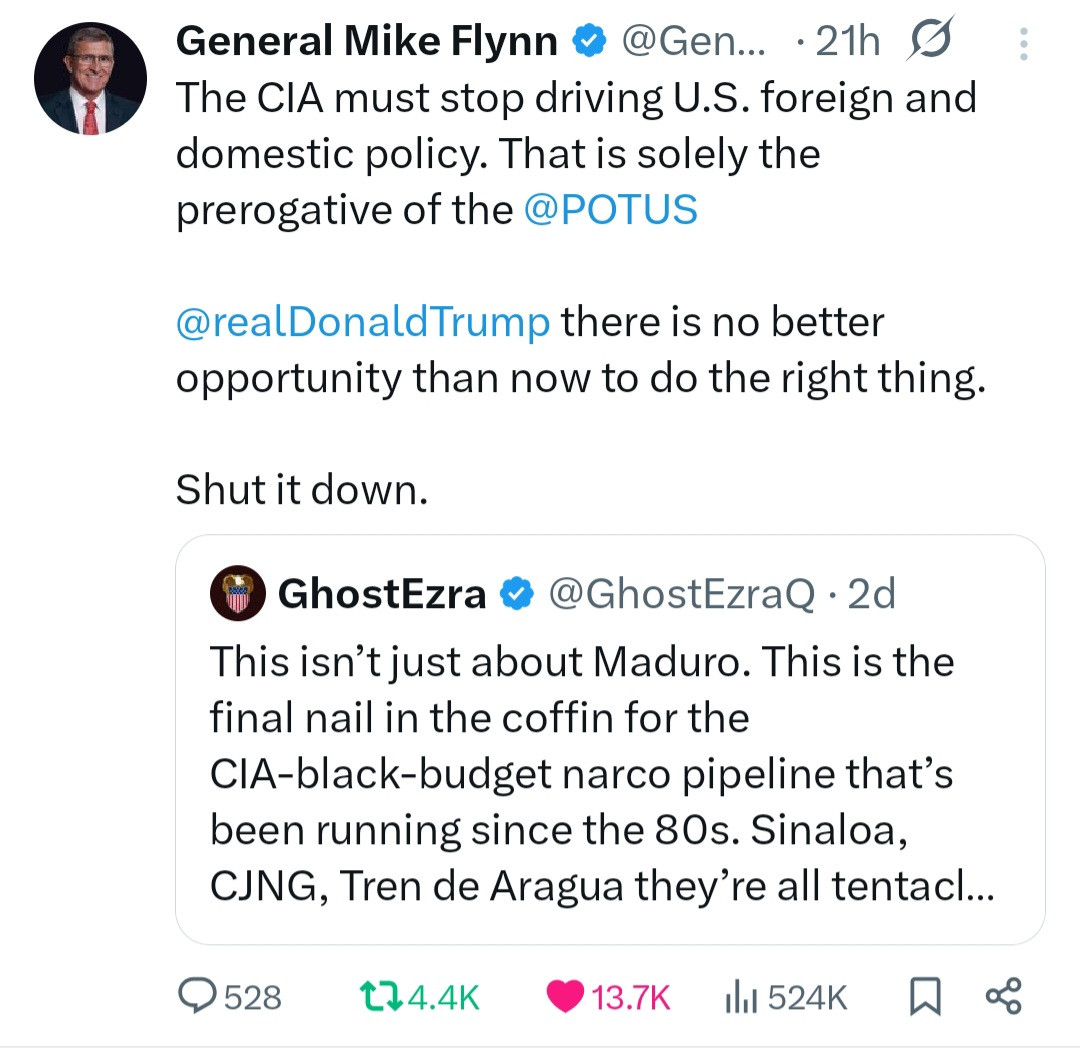Open three-dot more options menu
This screenshot has width=1080, height=1052.
1022,42
